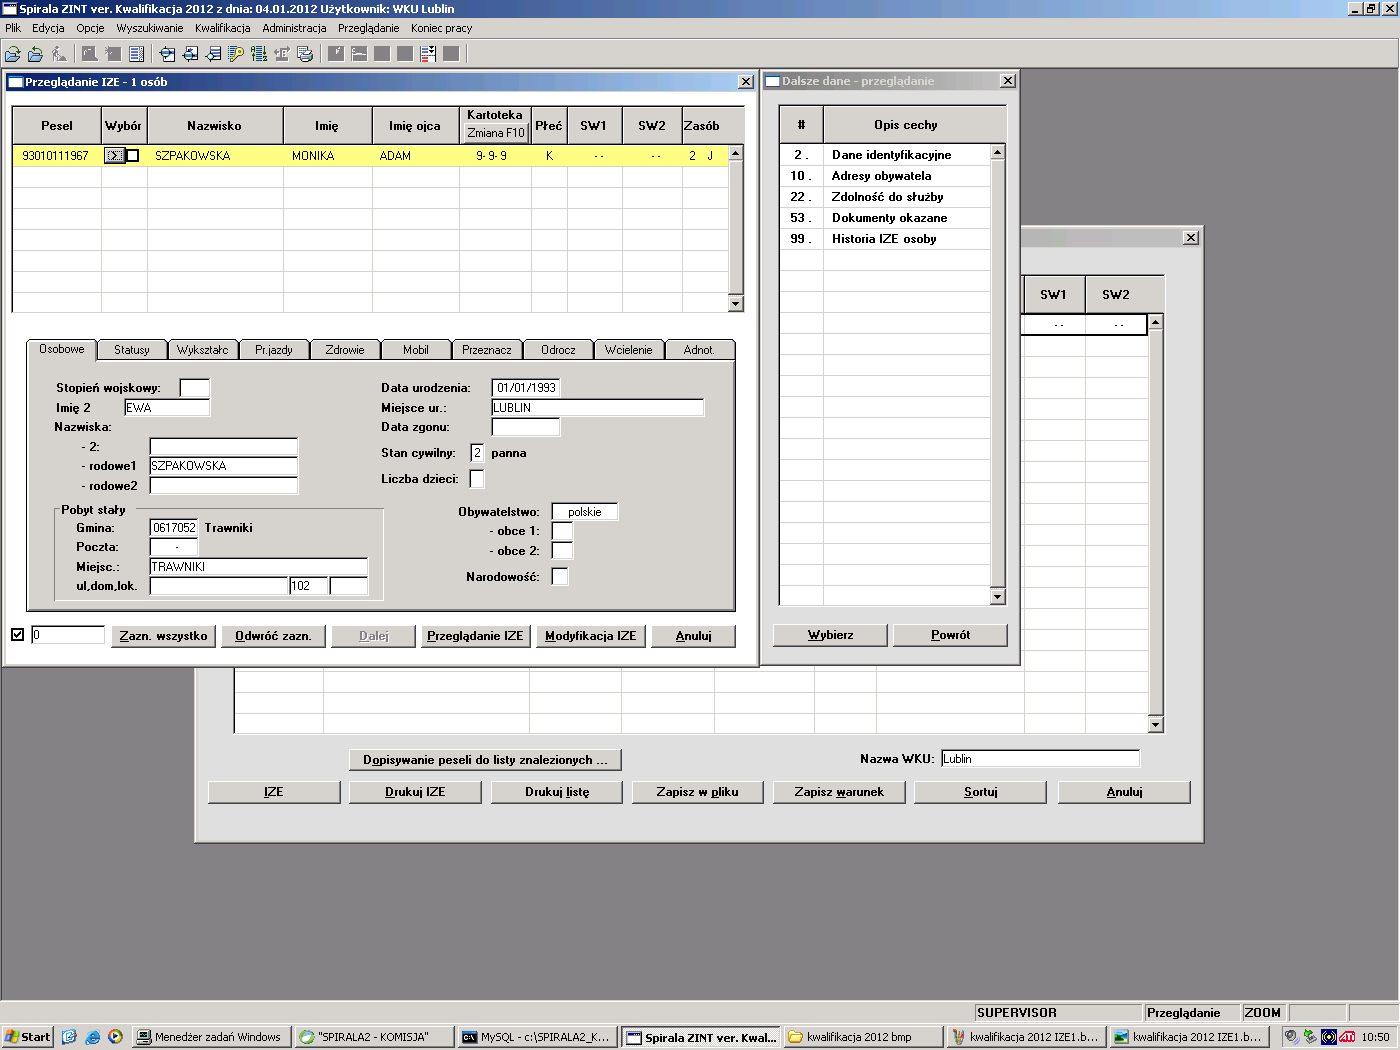Viewport: 1400px width, 1050px height.
Task: Click the blue list-sheet toolbar icon
Action: pyautogui.click(x=137, y=54)
